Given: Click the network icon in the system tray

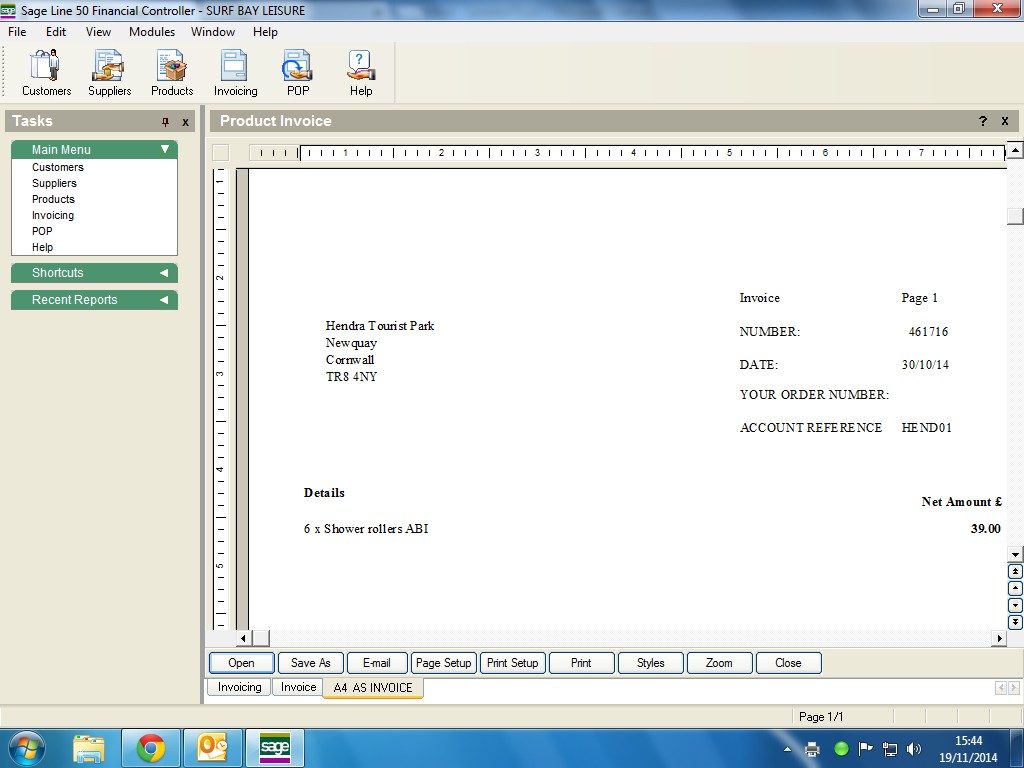Looking at the screenshot, I should [889, 749].
